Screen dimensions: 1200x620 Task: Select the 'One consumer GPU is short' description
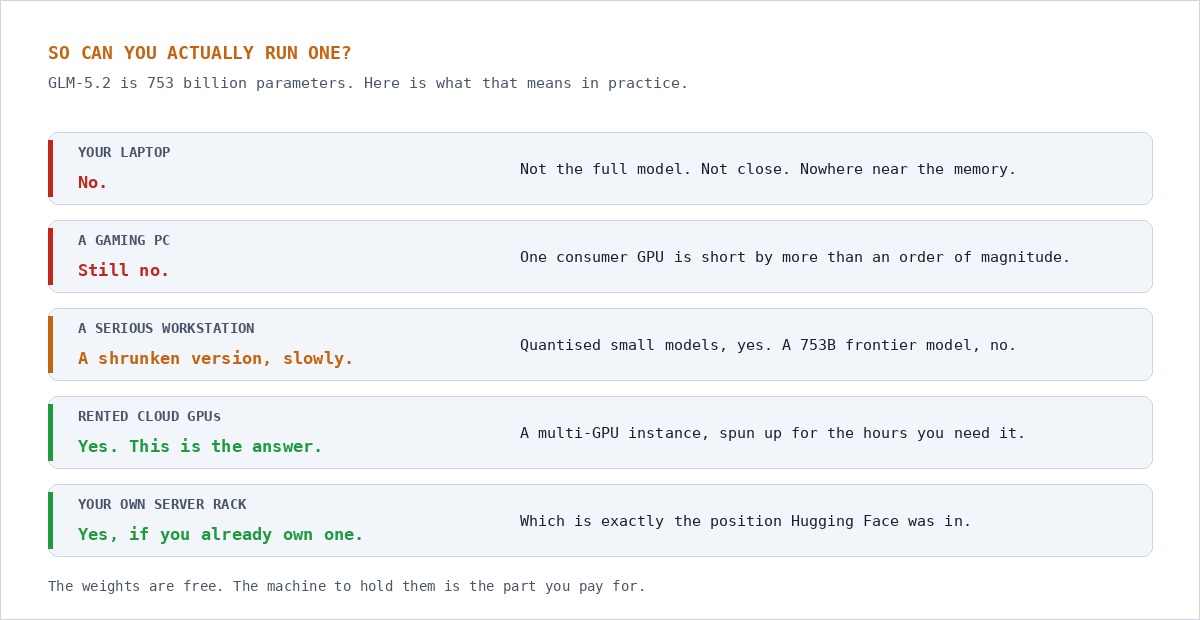795,257
